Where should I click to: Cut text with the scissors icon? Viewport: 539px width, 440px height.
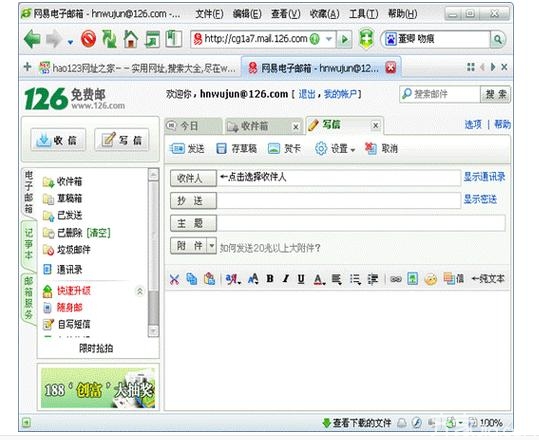tap(175, 279)
